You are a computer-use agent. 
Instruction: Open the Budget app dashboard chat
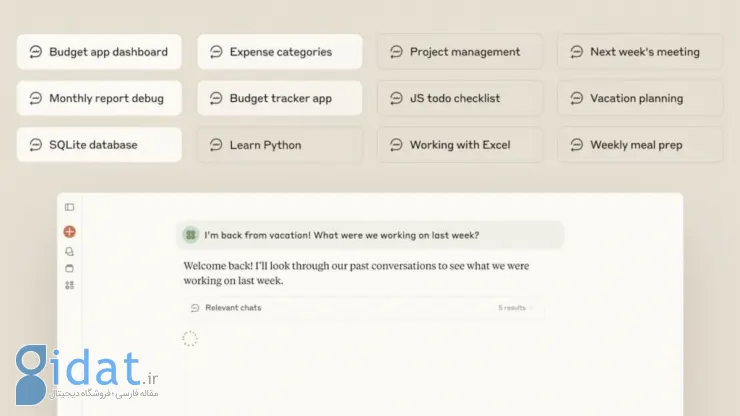pos(99,52)
